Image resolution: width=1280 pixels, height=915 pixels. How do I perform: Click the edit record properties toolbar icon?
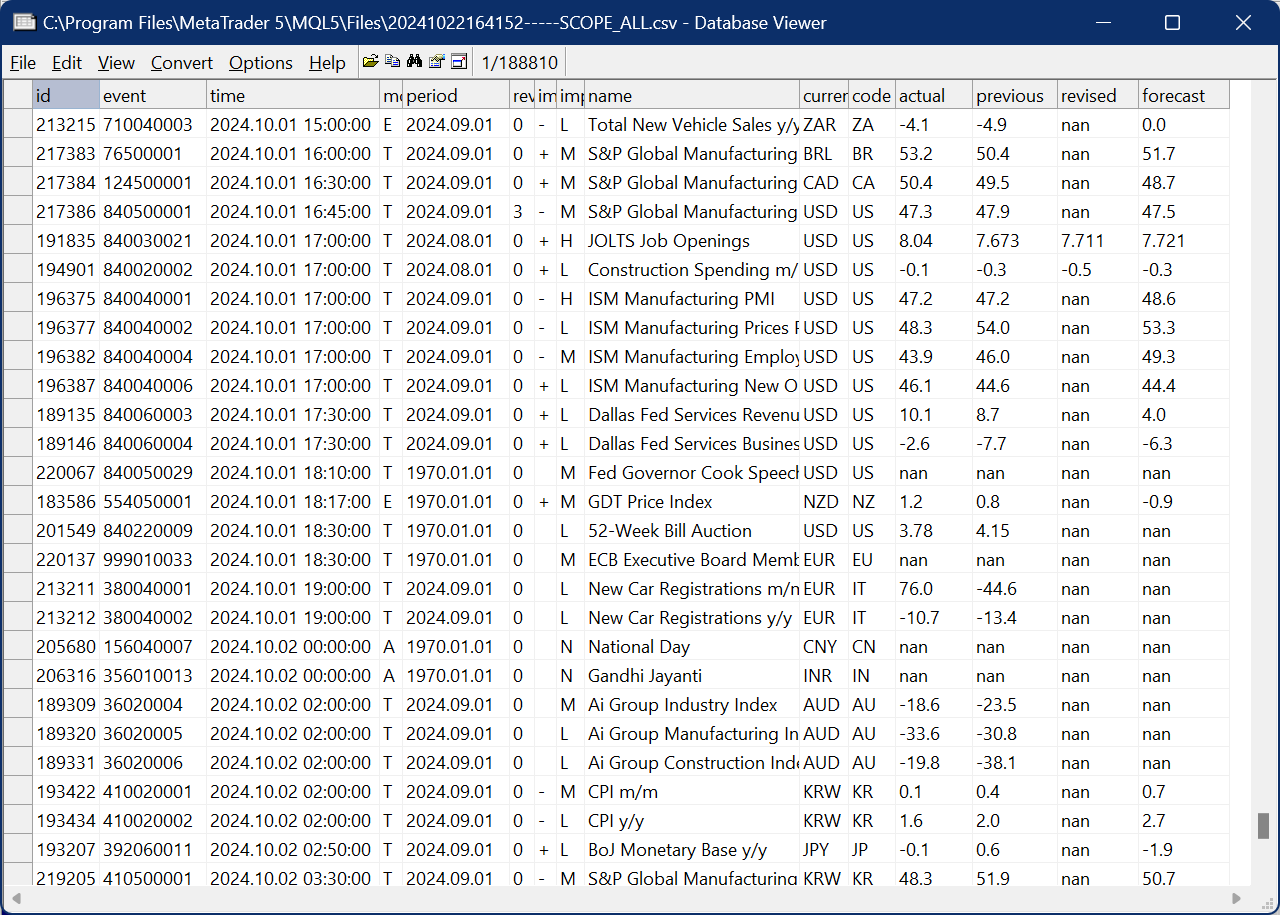point(436,61)
